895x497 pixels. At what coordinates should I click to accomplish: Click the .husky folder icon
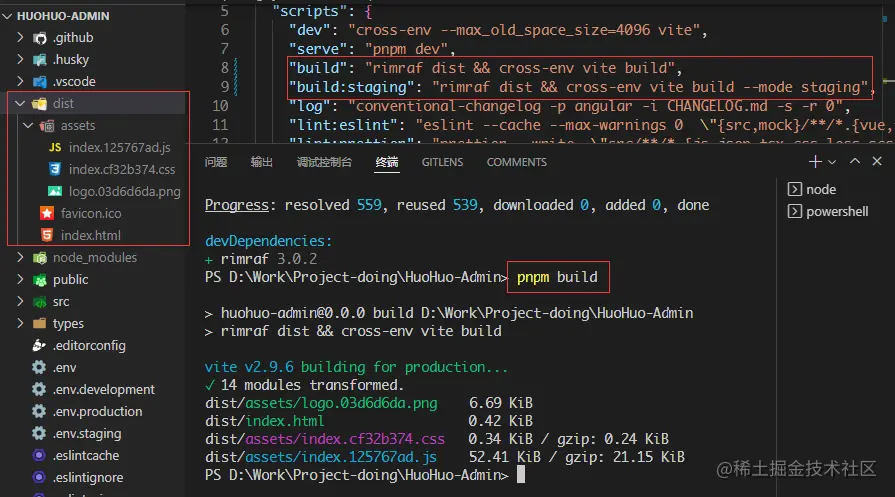click(39, 60)
